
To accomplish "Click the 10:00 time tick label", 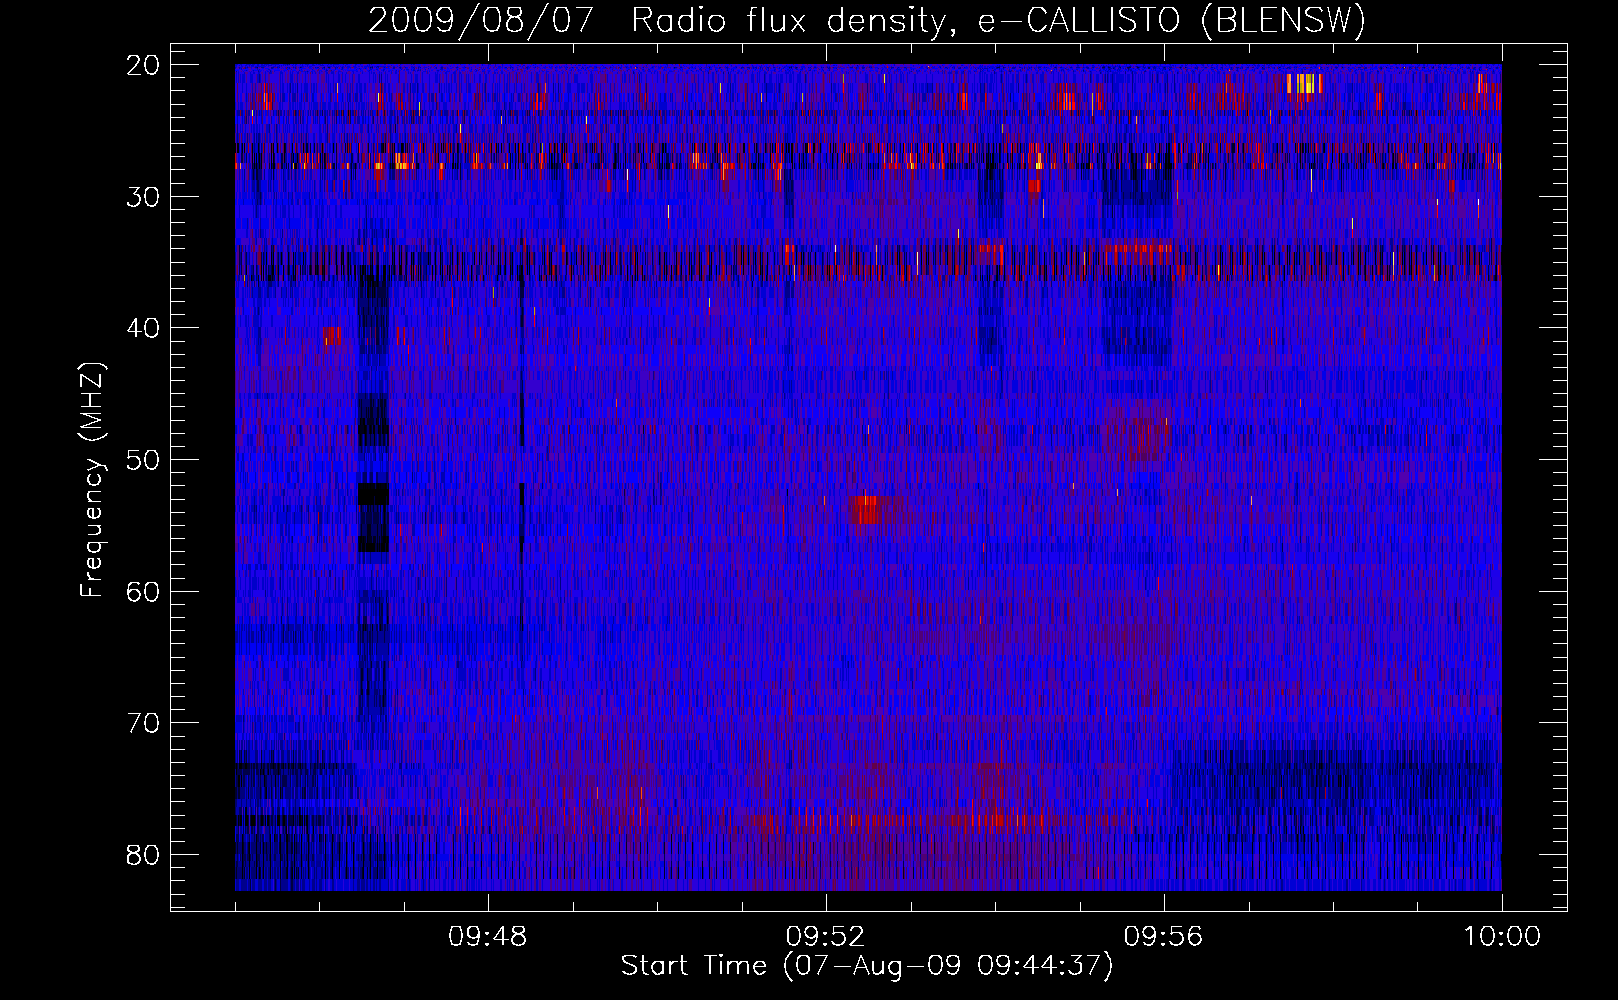I will [1502, 937].
